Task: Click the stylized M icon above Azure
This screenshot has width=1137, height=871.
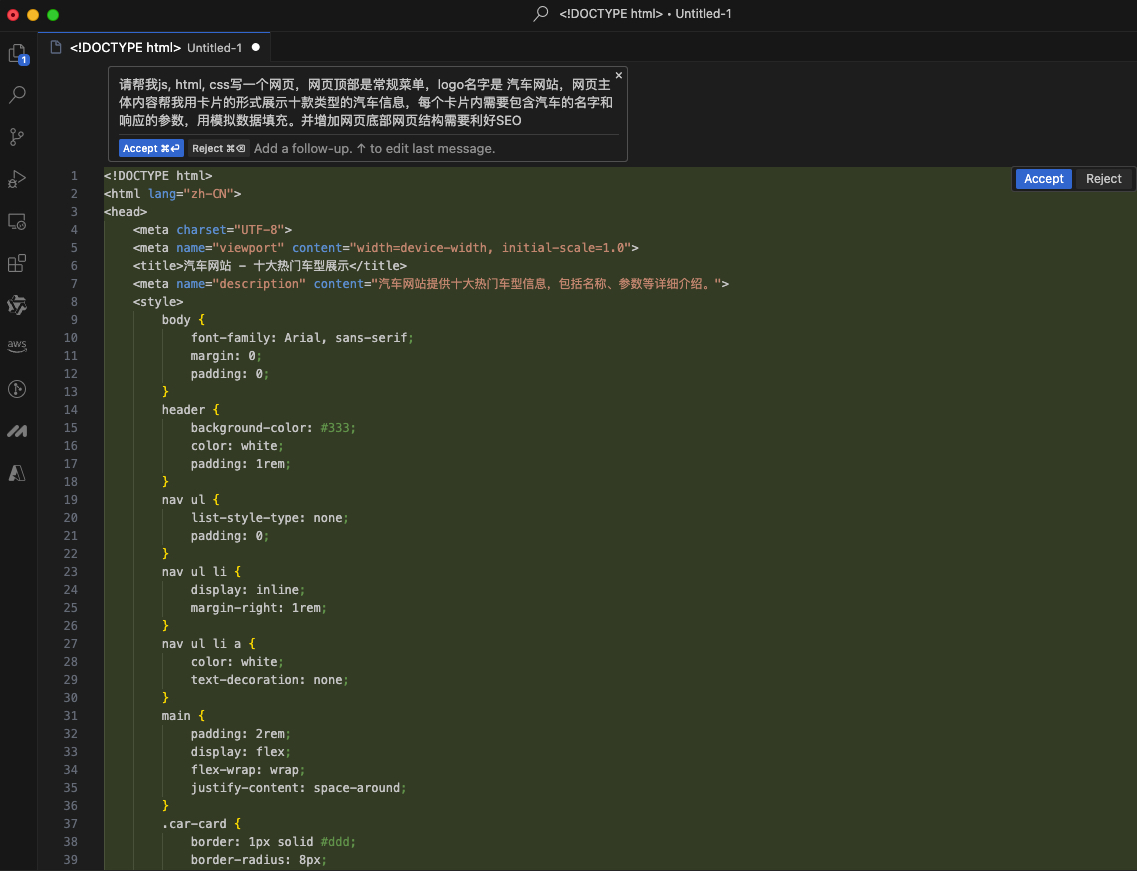Action: pos(17,431)
